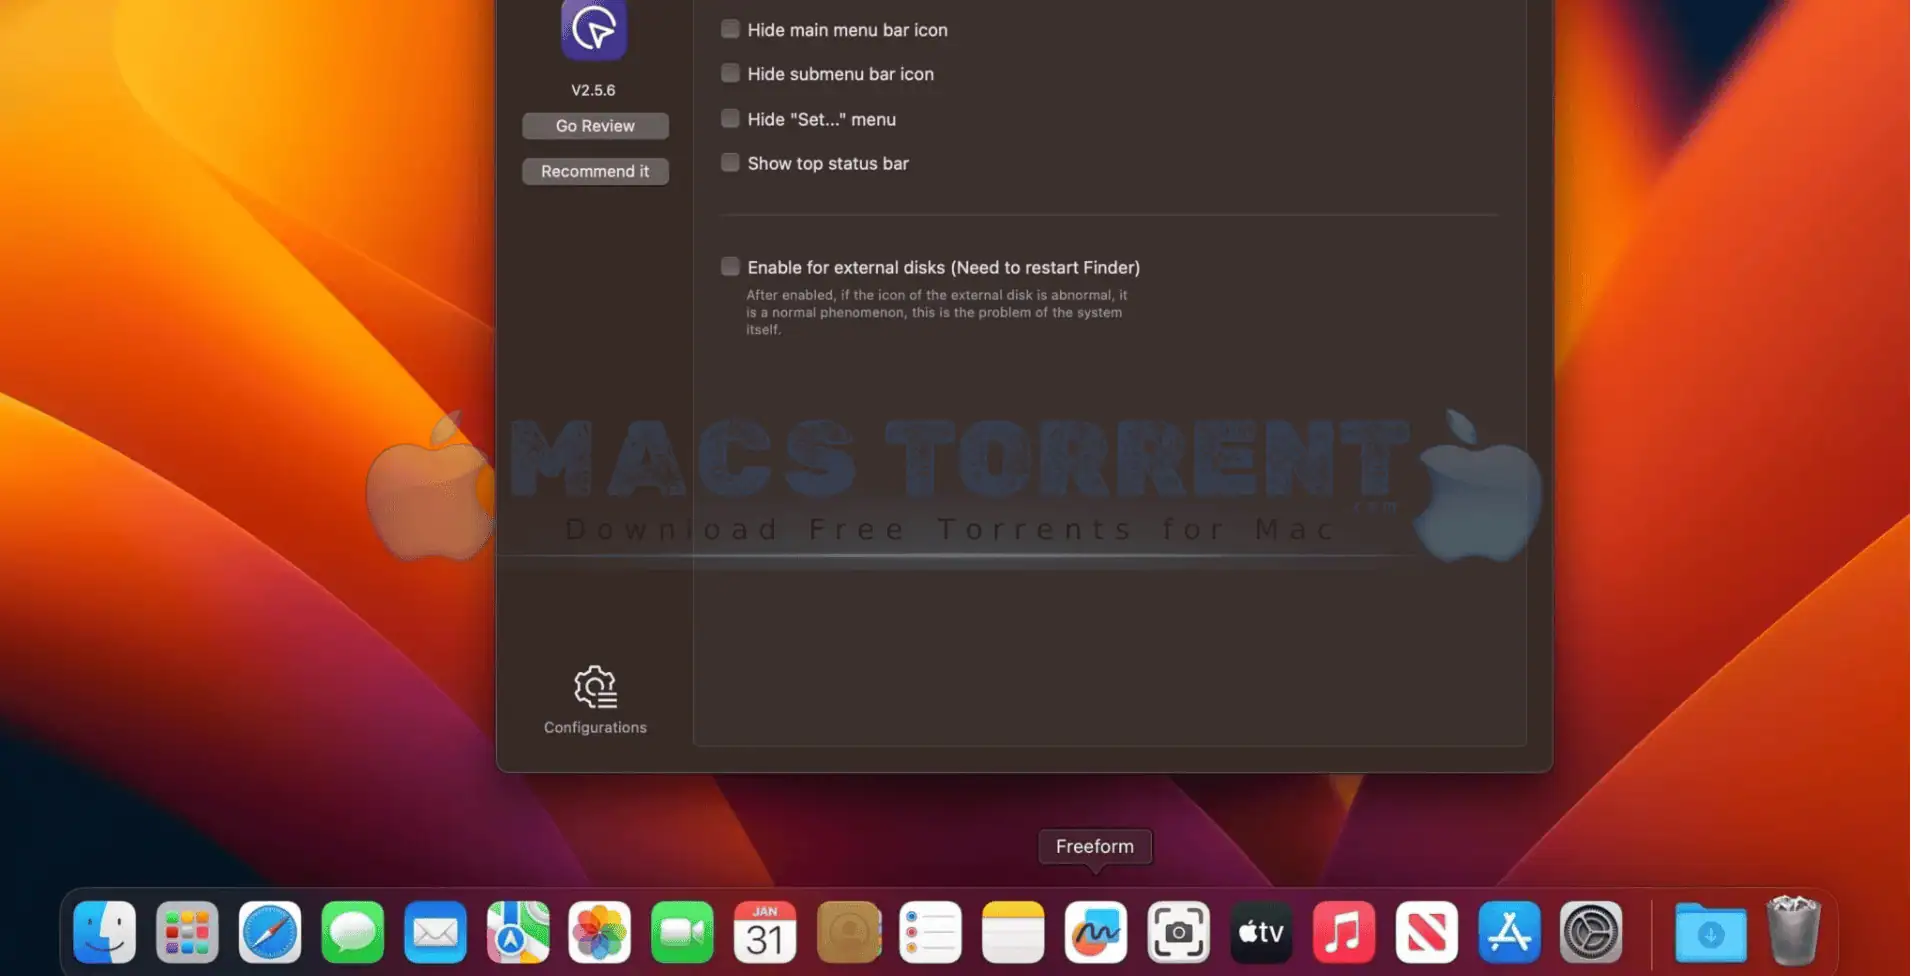This screenshot has height=976, width=1911.
Task: Toggle Hide submenu bar icon checkbox
Action: click(731, 73)
